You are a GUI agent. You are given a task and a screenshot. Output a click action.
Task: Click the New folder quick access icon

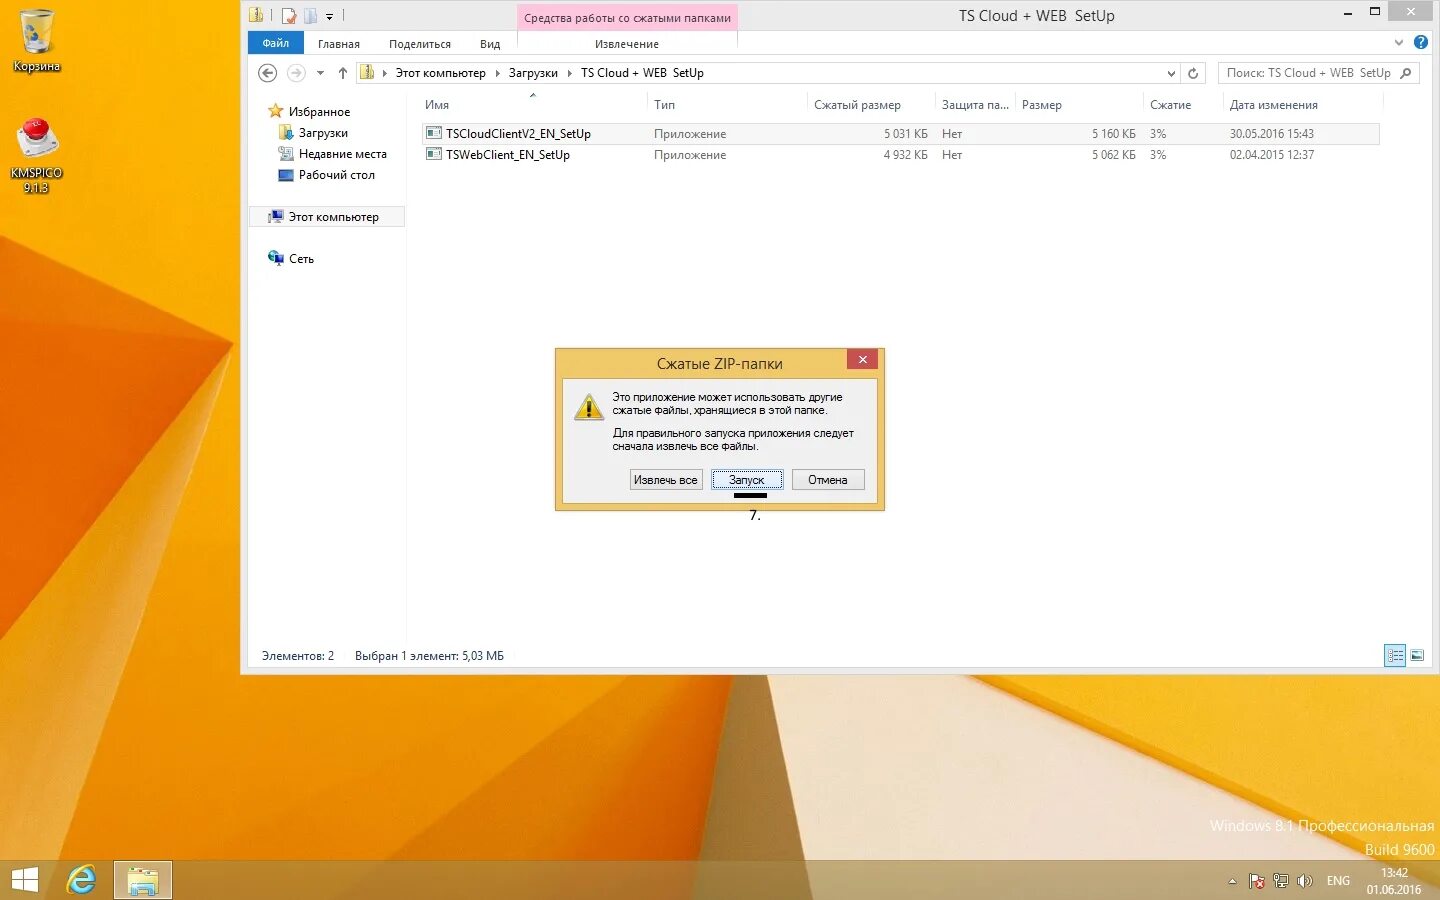[310, 15]
